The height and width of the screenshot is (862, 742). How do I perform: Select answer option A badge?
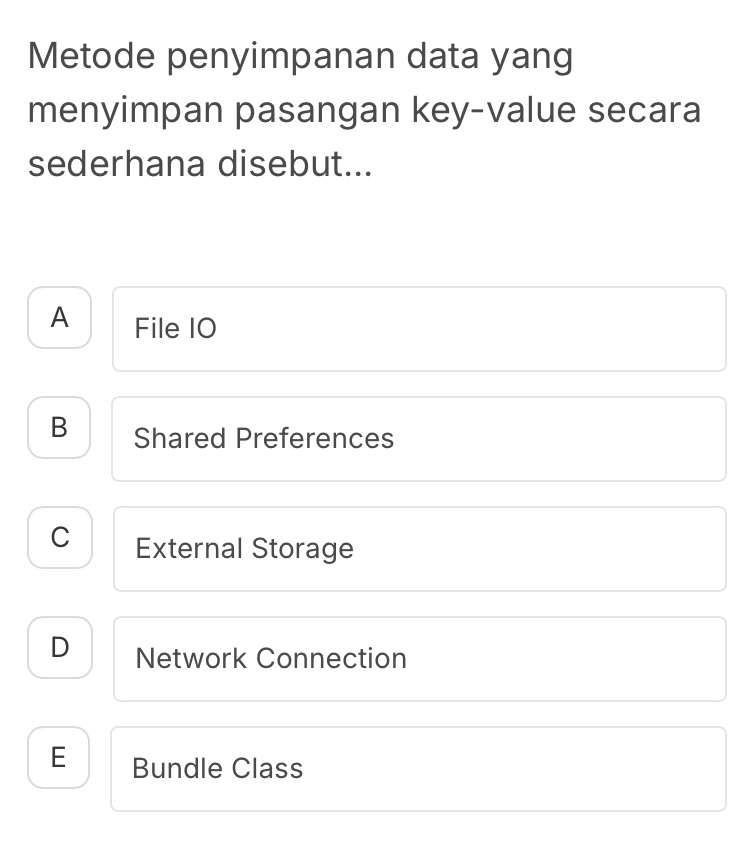coord(59,318)
